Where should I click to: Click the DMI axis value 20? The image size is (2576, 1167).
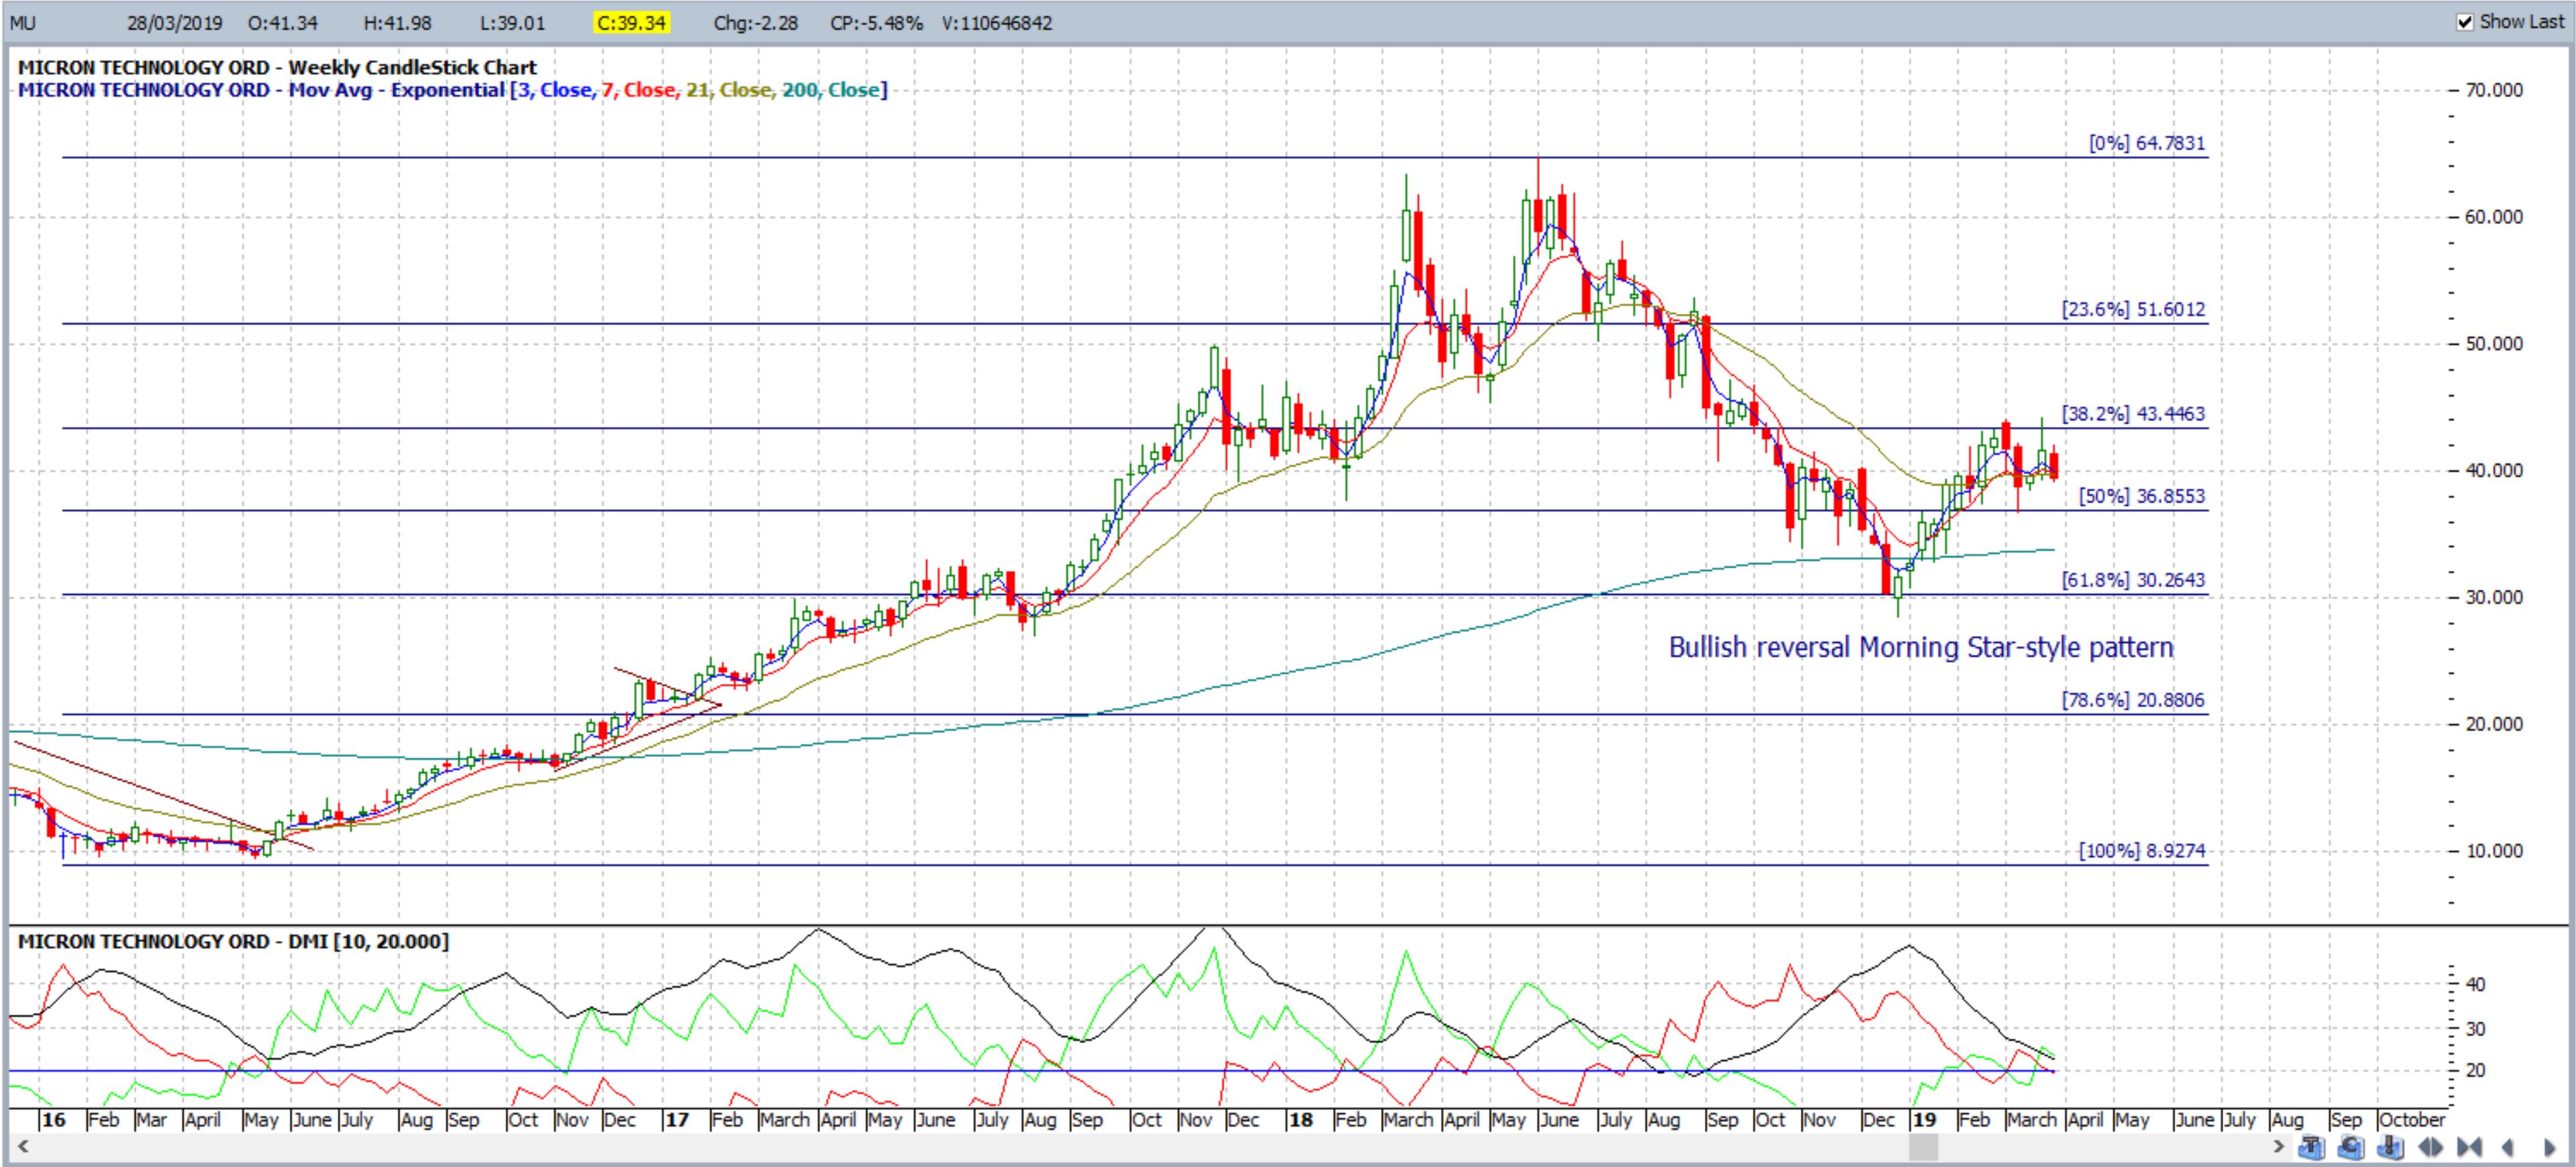(x=2475, y=1071)
